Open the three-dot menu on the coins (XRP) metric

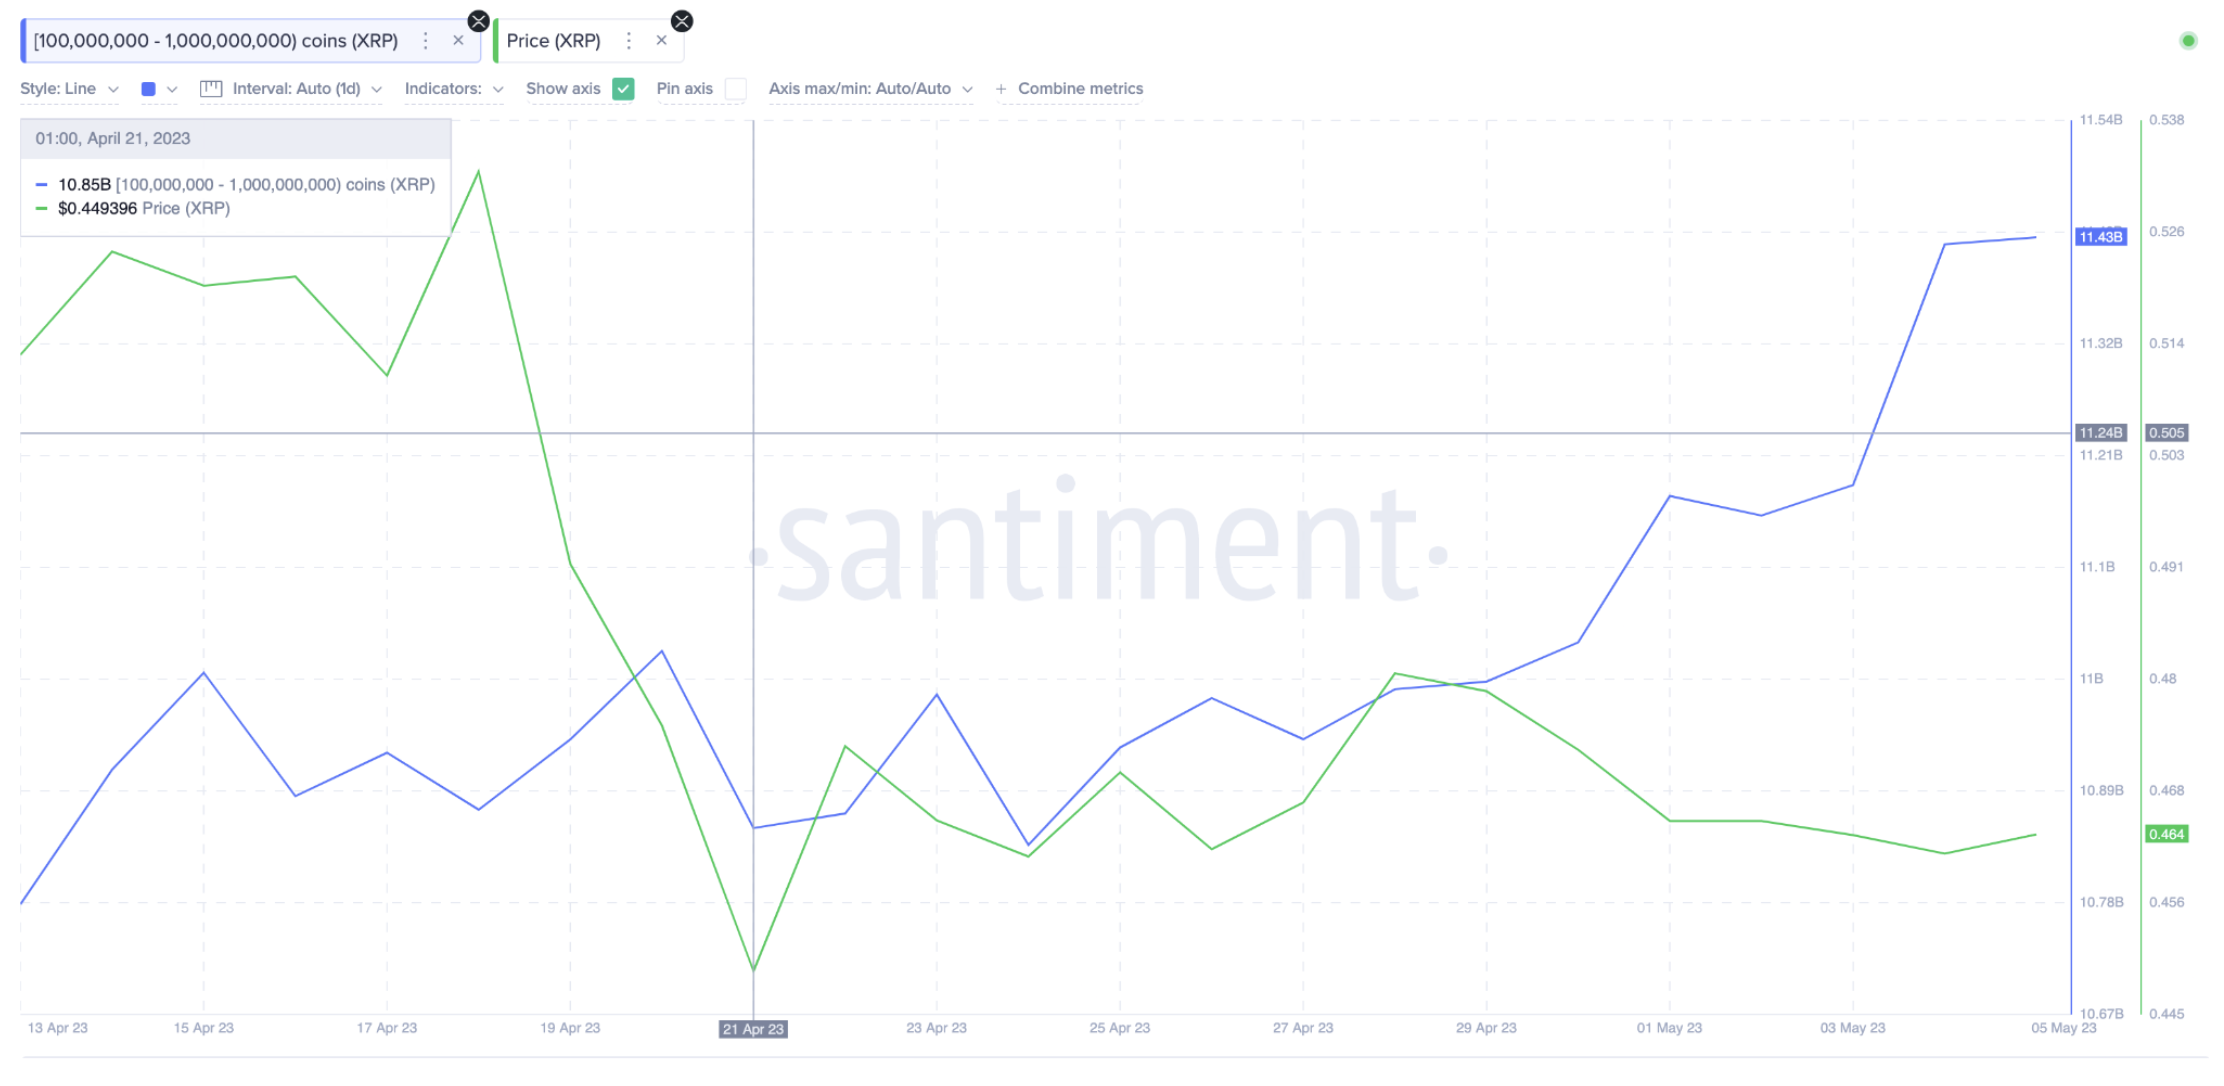click(426, 41)
